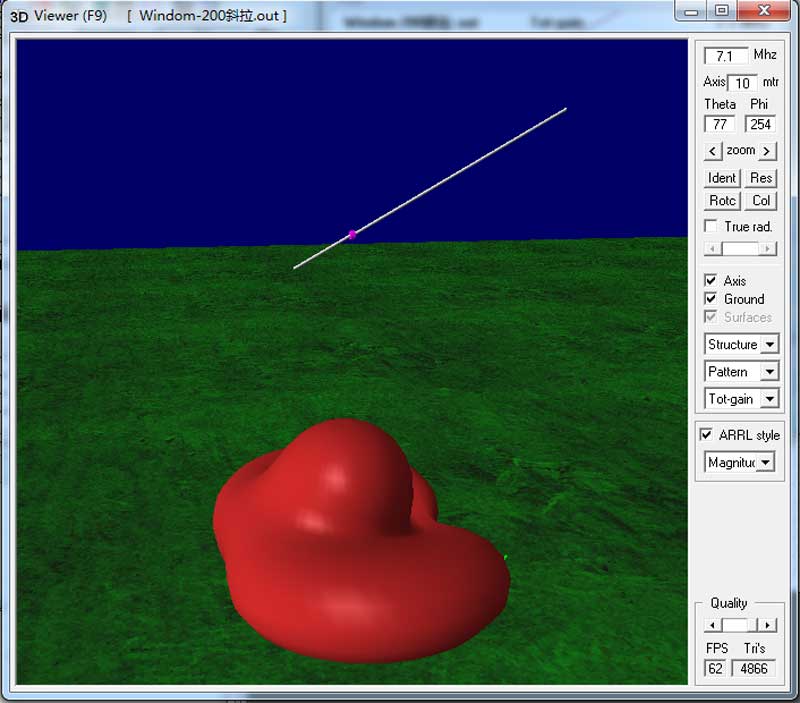This screenshot has height=703, width=800.
Task: Click the True rad. slider left arrow
Action: point(713,249)
